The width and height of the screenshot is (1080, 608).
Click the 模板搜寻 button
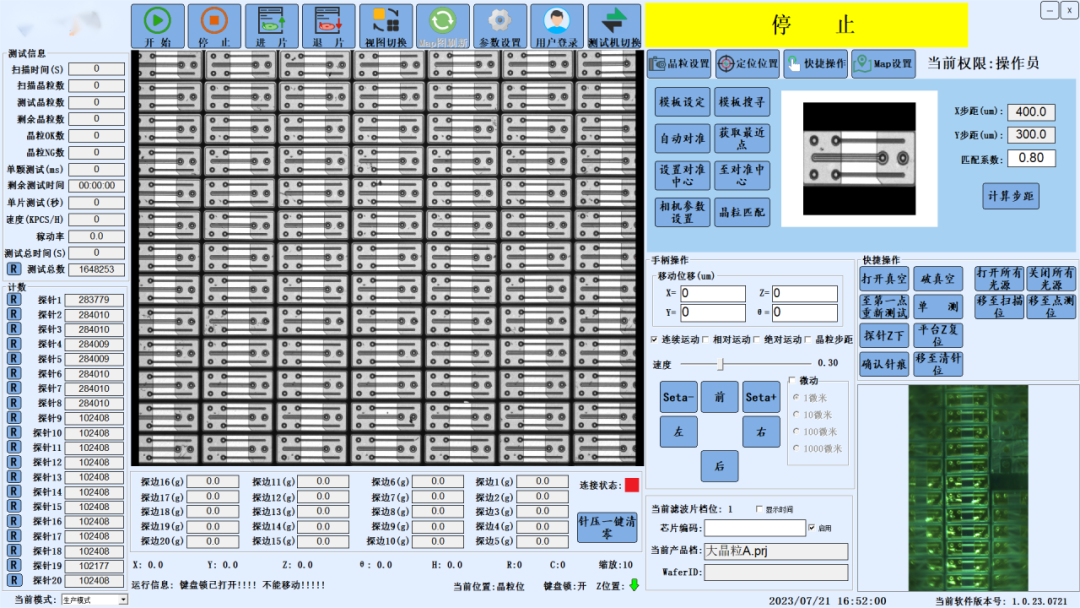[742, 103]
